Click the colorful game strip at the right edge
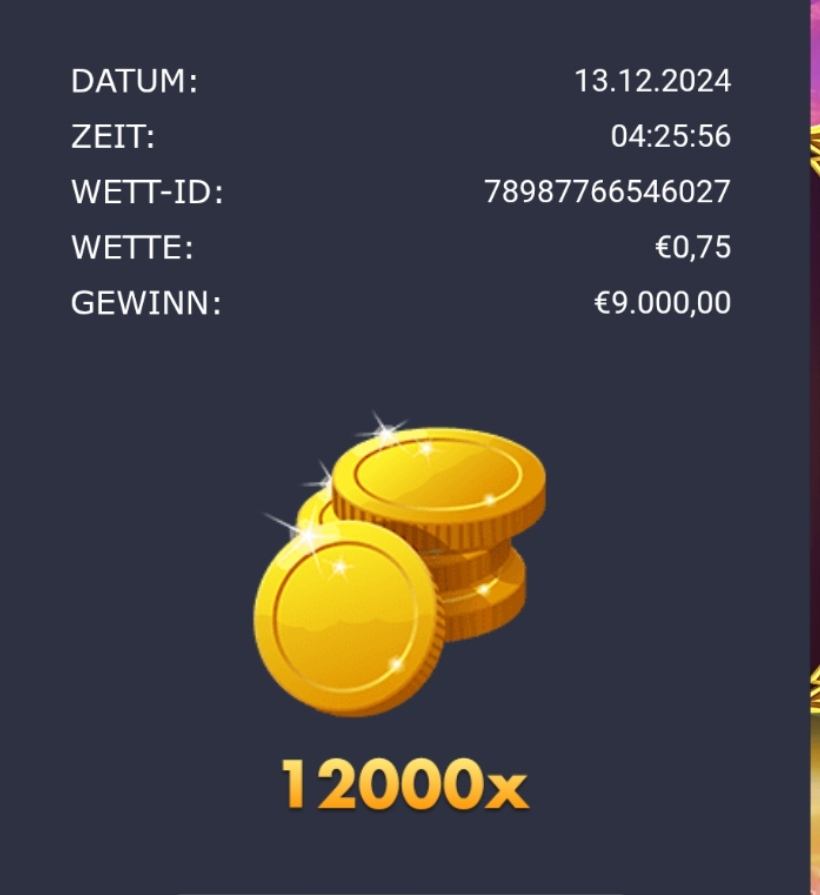The width and height of the screenshot is (820, 895). [815, 448]
